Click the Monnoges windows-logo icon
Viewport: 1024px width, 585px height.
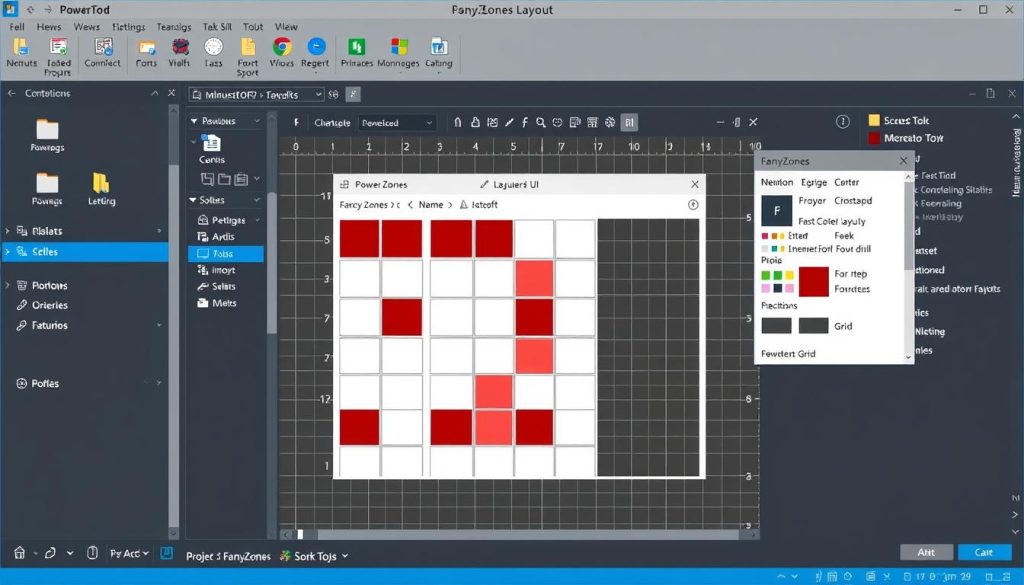[x=399, y=47]
